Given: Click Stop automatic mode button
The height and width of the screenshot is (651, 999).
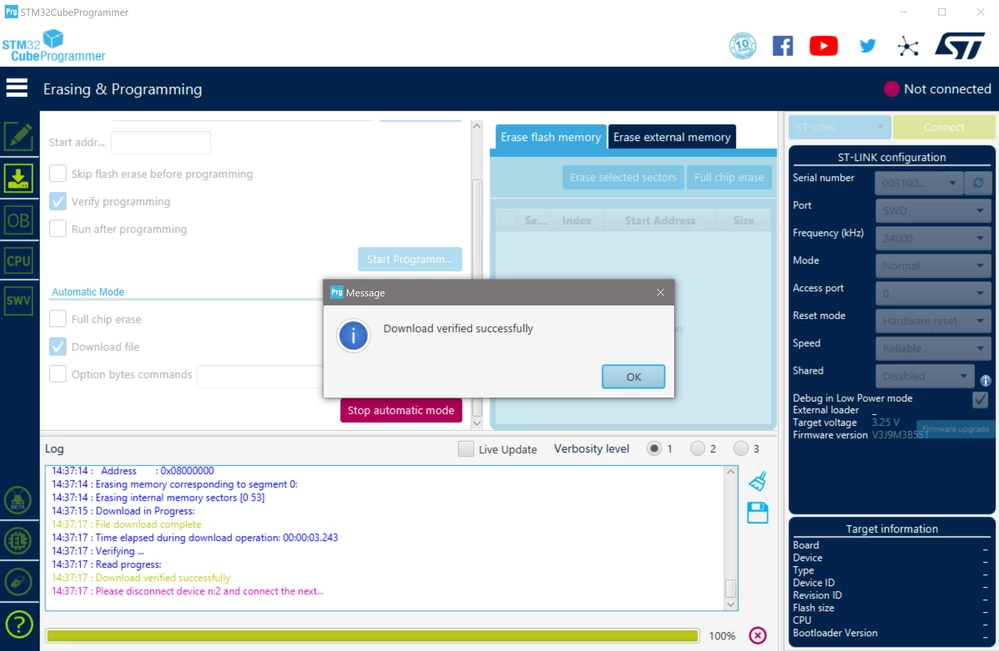Looking at the screenshot, I should coord(401,410).
